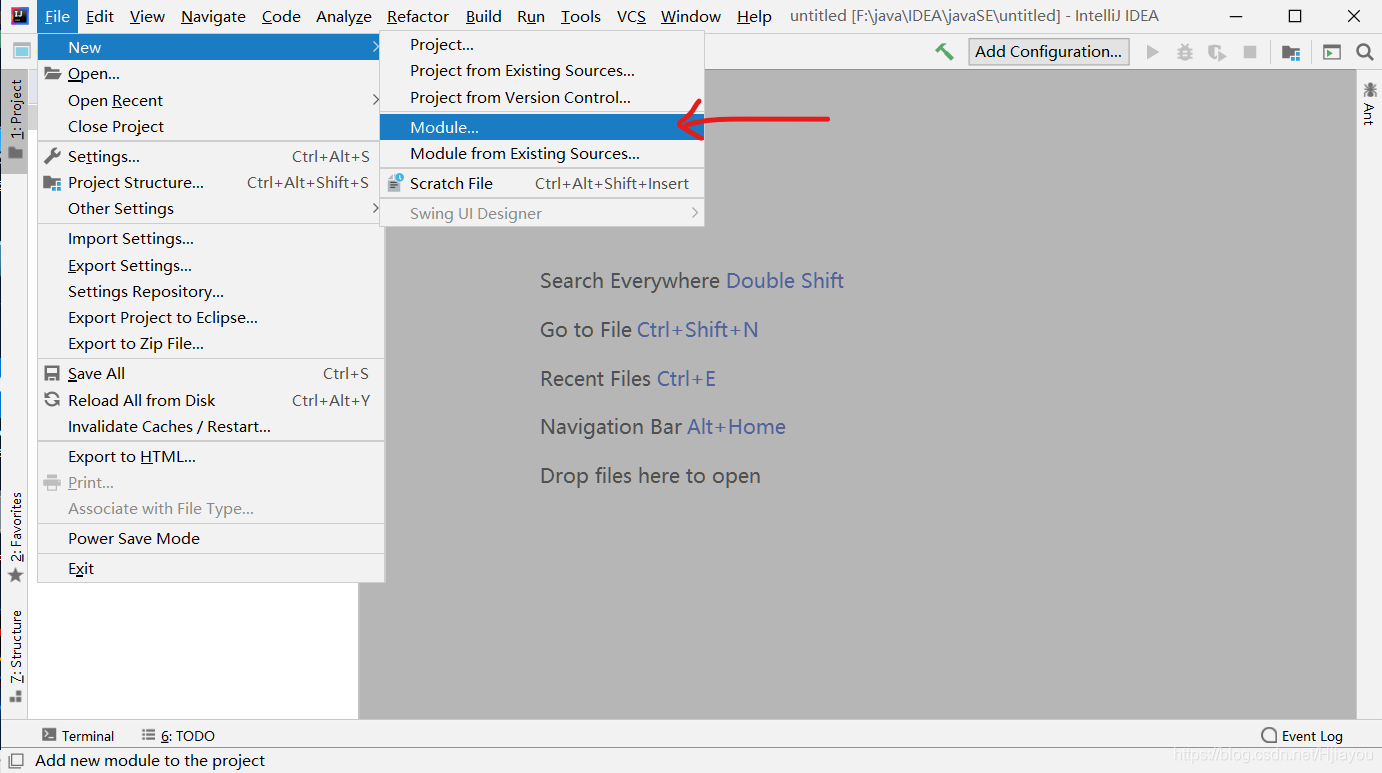Open the Refactor menu
1382x773 pixels.
[418, 16]
